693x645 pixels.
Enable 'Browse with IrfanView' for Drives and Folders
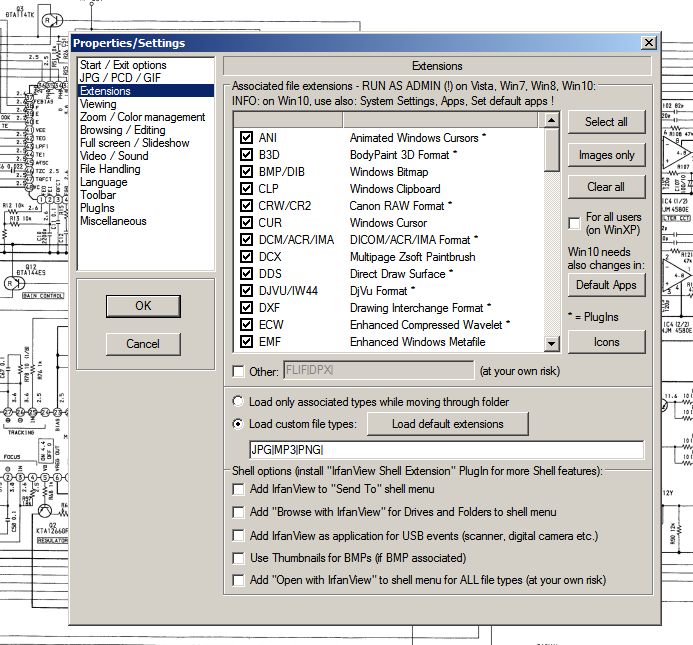(x=238, y=512)
